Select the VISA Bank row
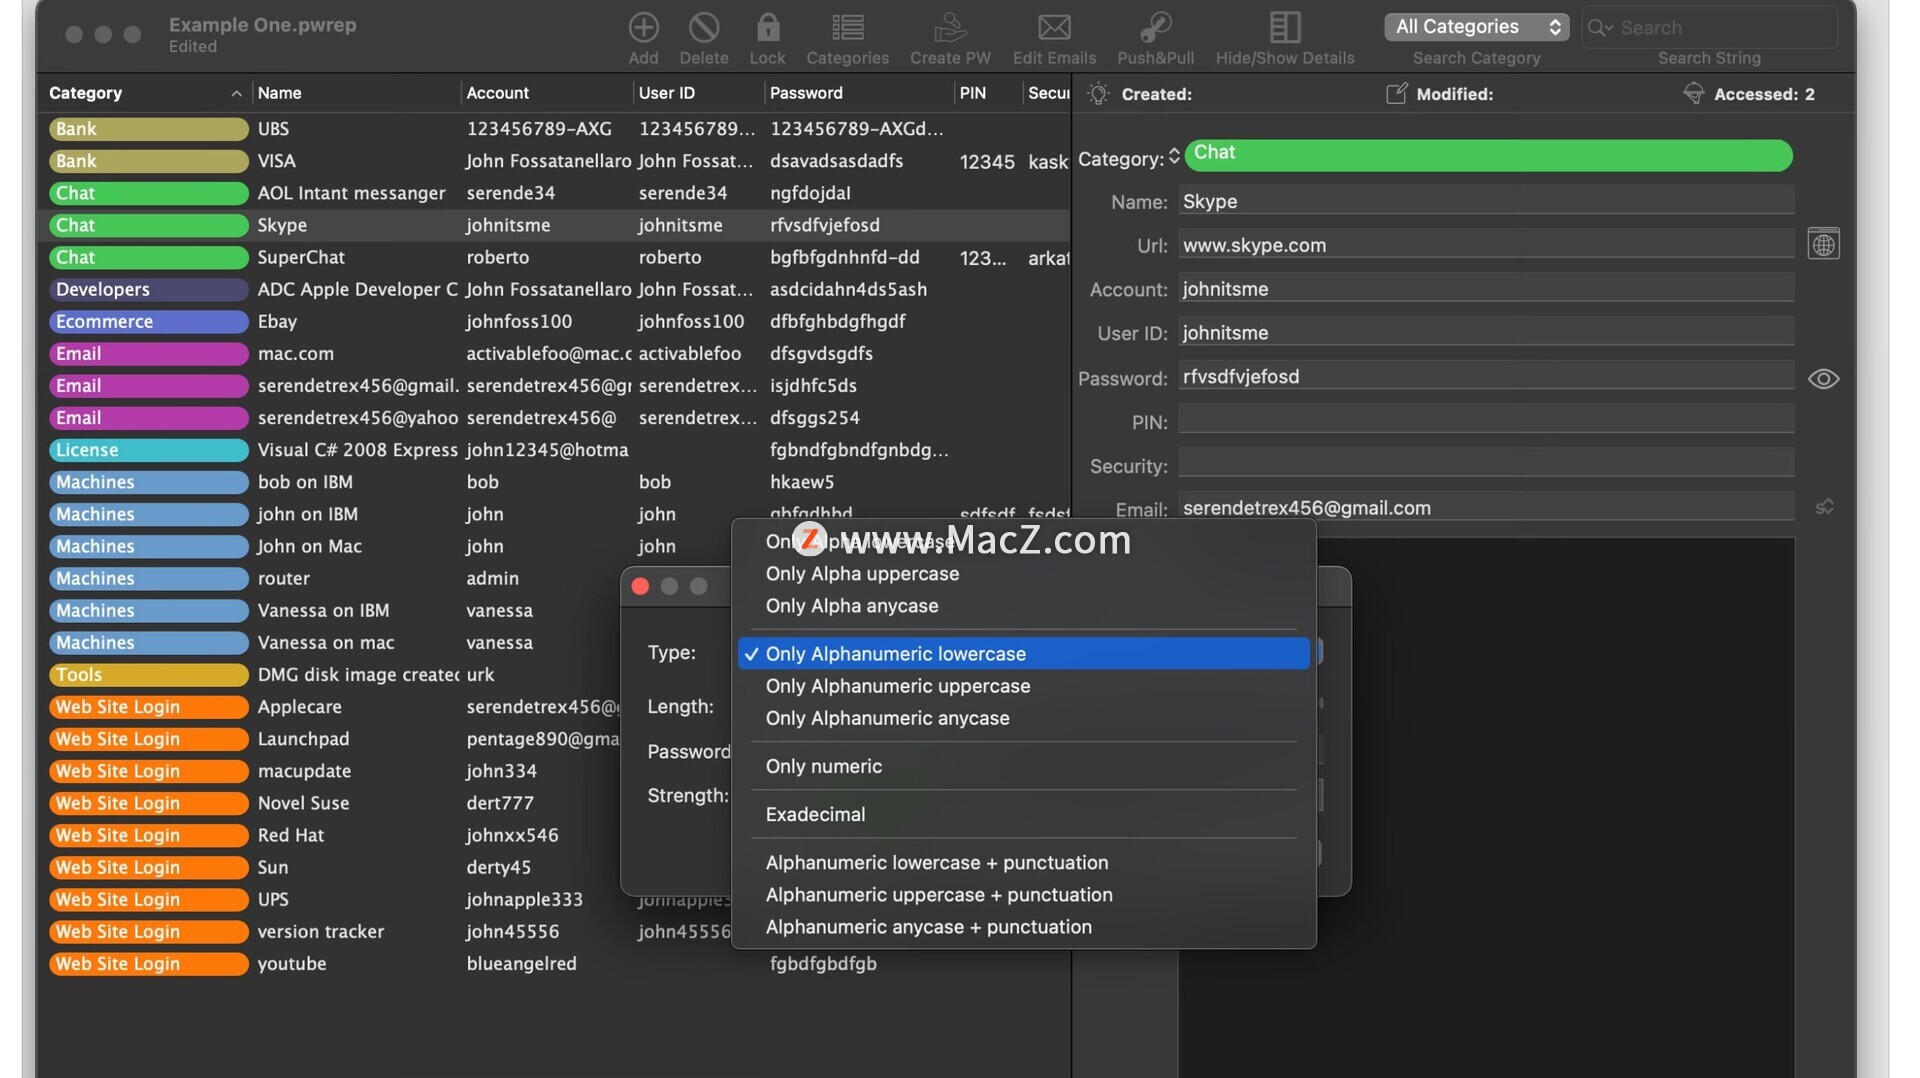The width and height of the screenshot is (1920, 1078). click(556, 161)
